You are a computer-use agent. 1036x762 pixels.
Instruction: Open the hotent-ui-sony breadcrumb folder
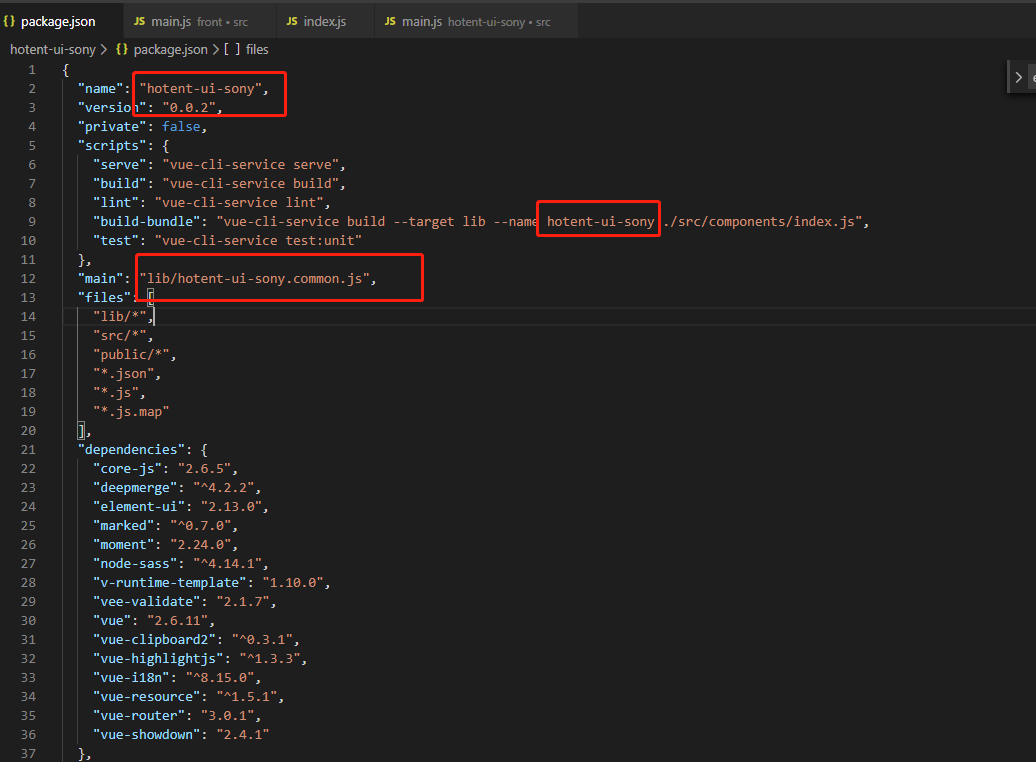[x=52, y=49]
